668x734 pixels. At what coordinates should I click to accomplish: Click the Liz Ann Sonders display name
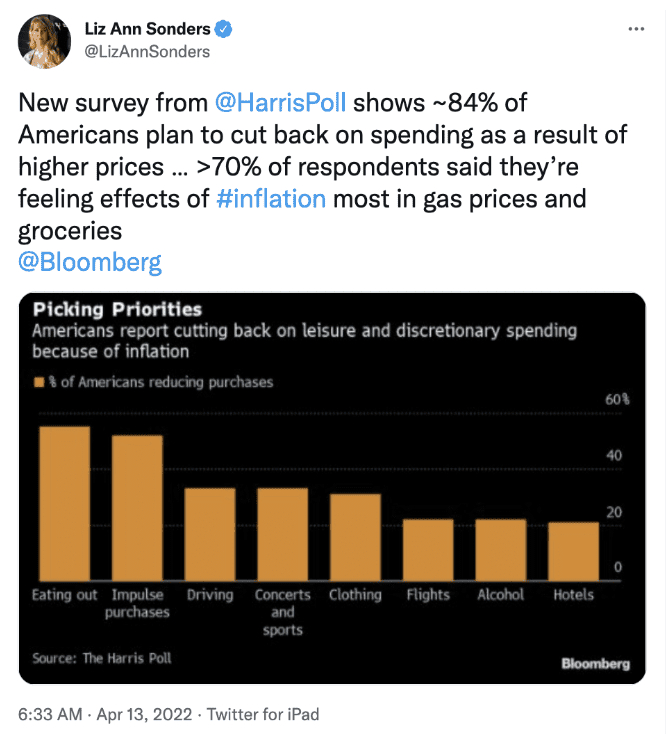(x=147, y=29)
